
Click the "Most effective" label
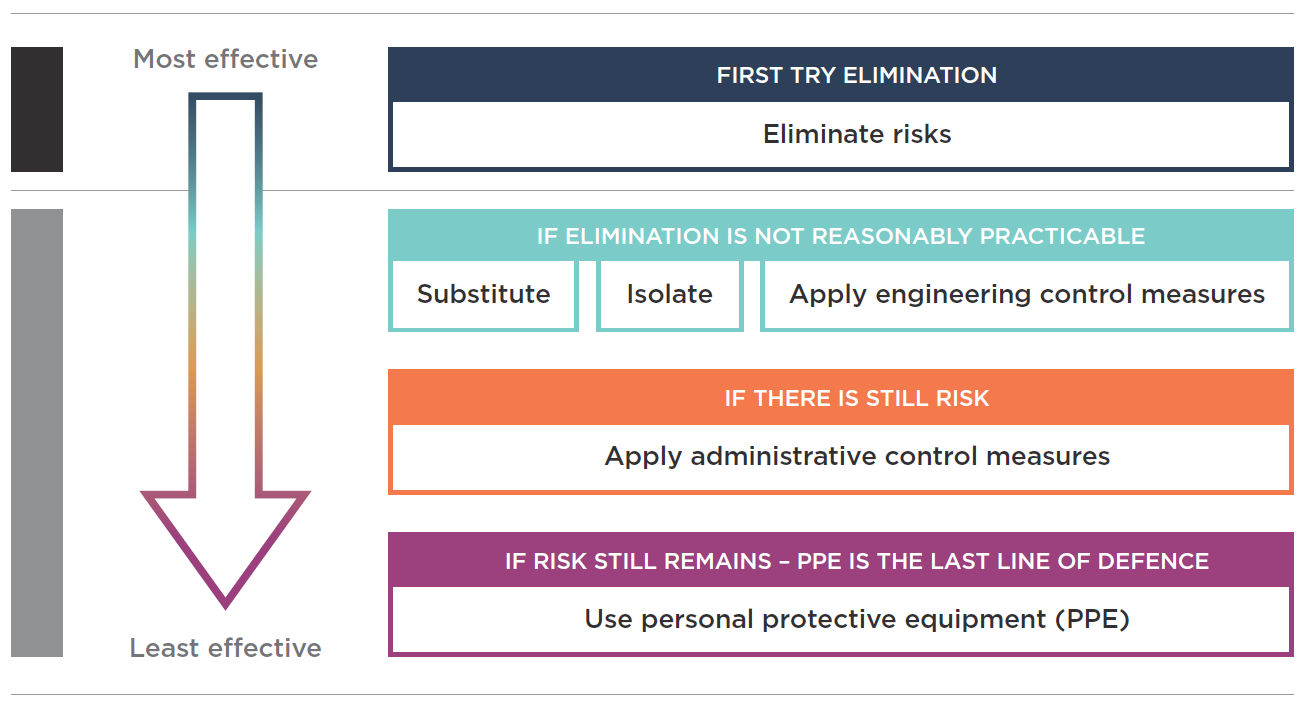pyautogui.click(x=225, y=59)
